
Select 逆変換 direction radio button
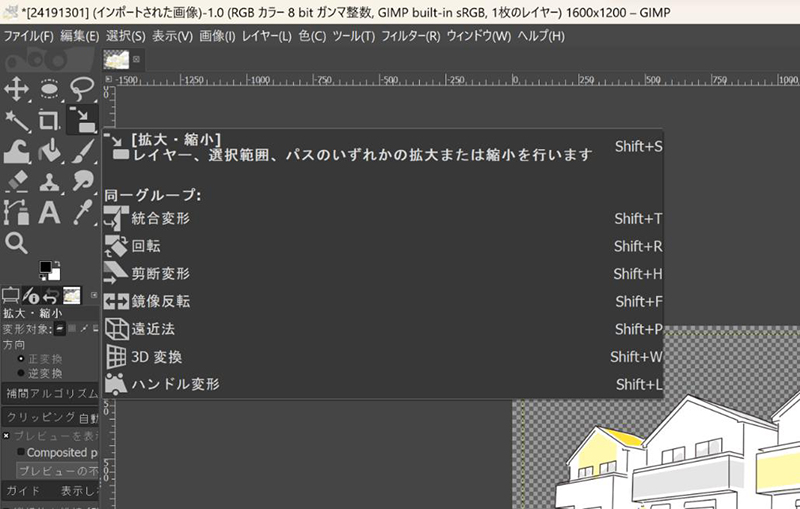(21, 373)
